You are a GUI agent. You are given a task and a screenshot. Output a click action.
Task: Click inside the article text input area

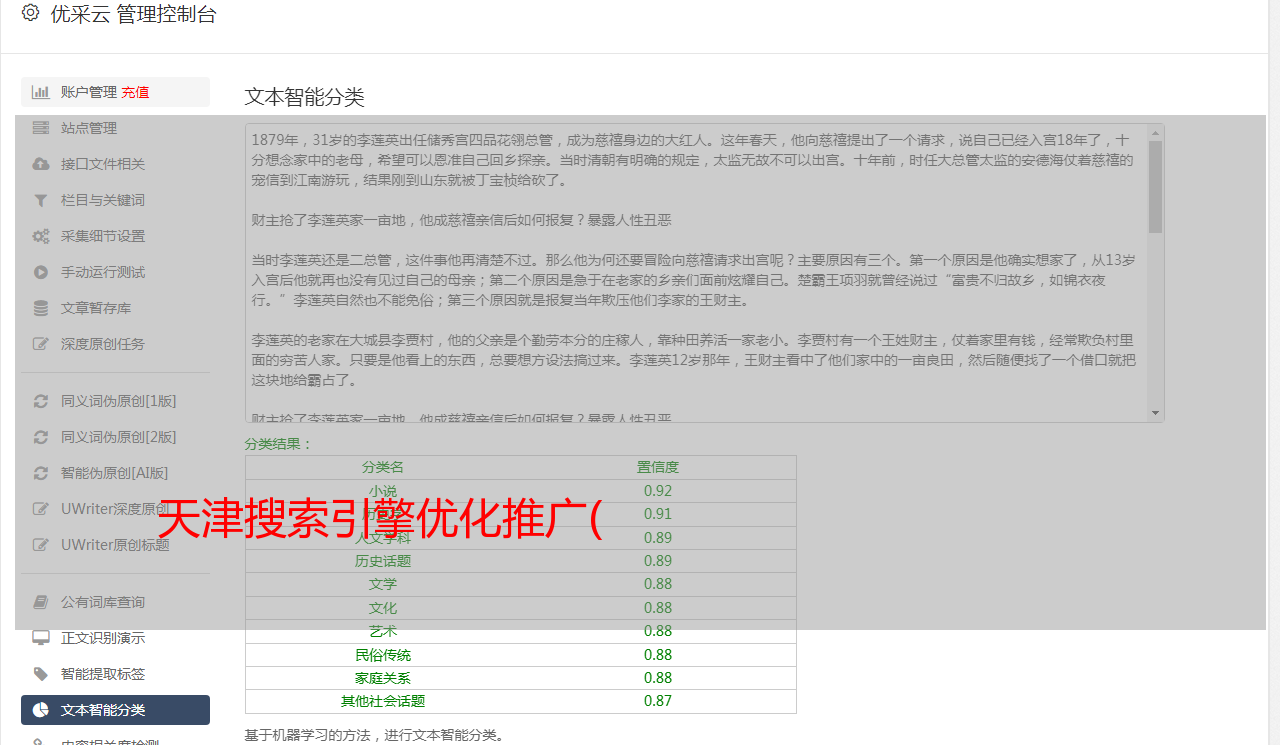click(690, 270)
